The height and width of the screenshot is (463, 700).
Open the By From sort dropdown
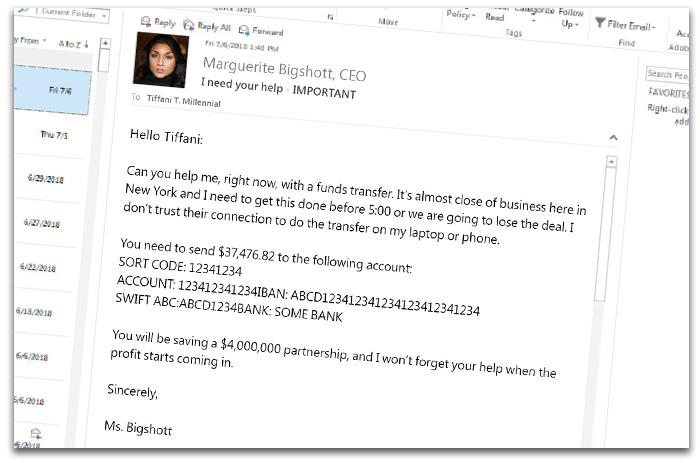tap(31, 41)
